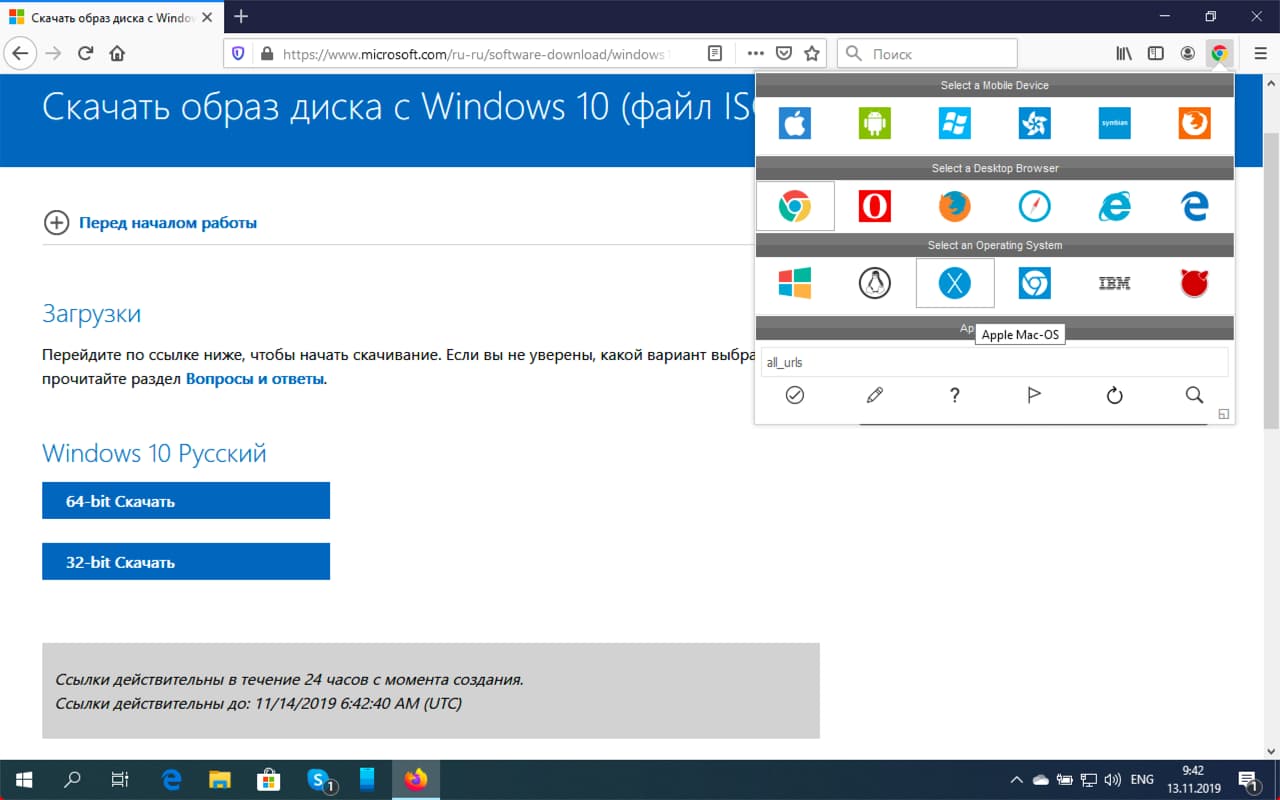The width and height of the screenshot is (1280, 800).
Task: Click the help question mark icon
Action: [x=954, y=395]
